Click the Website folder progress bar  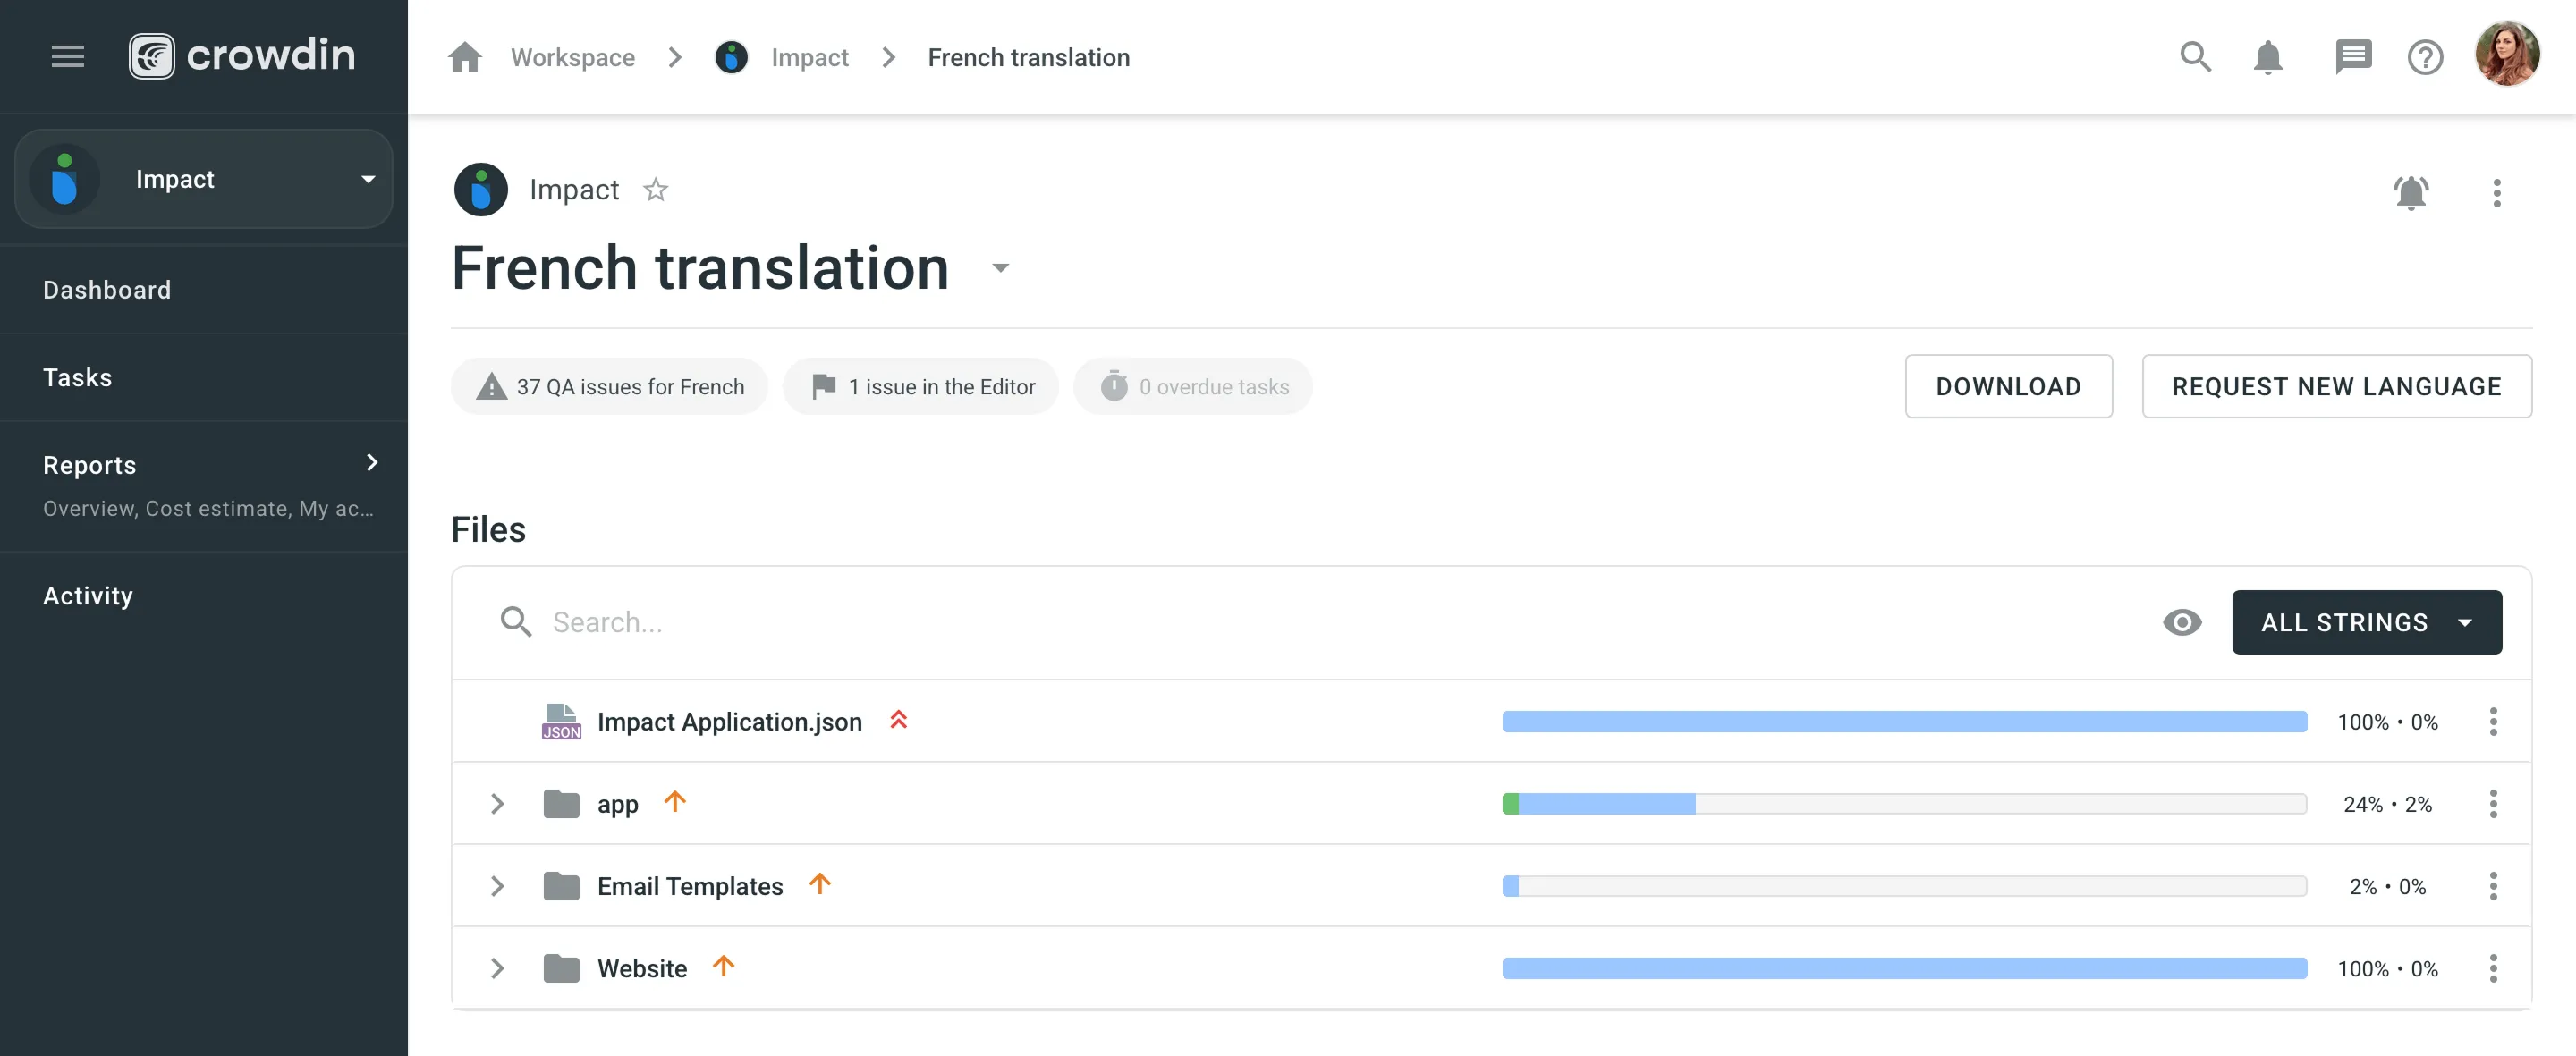pyautogui.click(x=1904, y=968)
